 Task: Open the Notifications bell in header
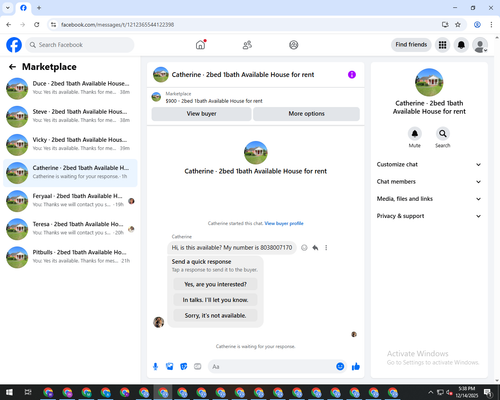click(x=461, y=45)
